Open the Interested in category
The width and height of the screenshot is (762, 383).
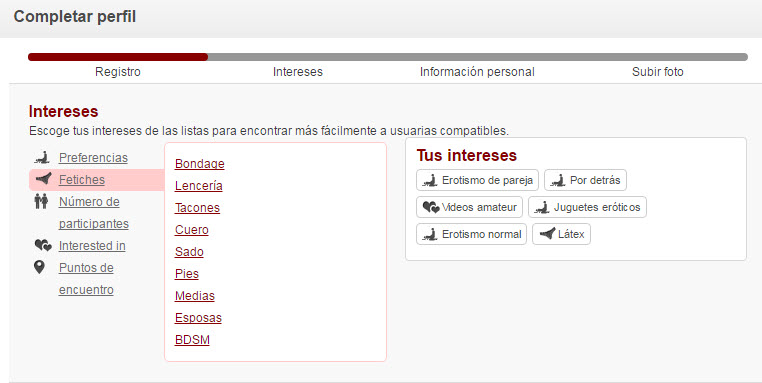point(92,246)
